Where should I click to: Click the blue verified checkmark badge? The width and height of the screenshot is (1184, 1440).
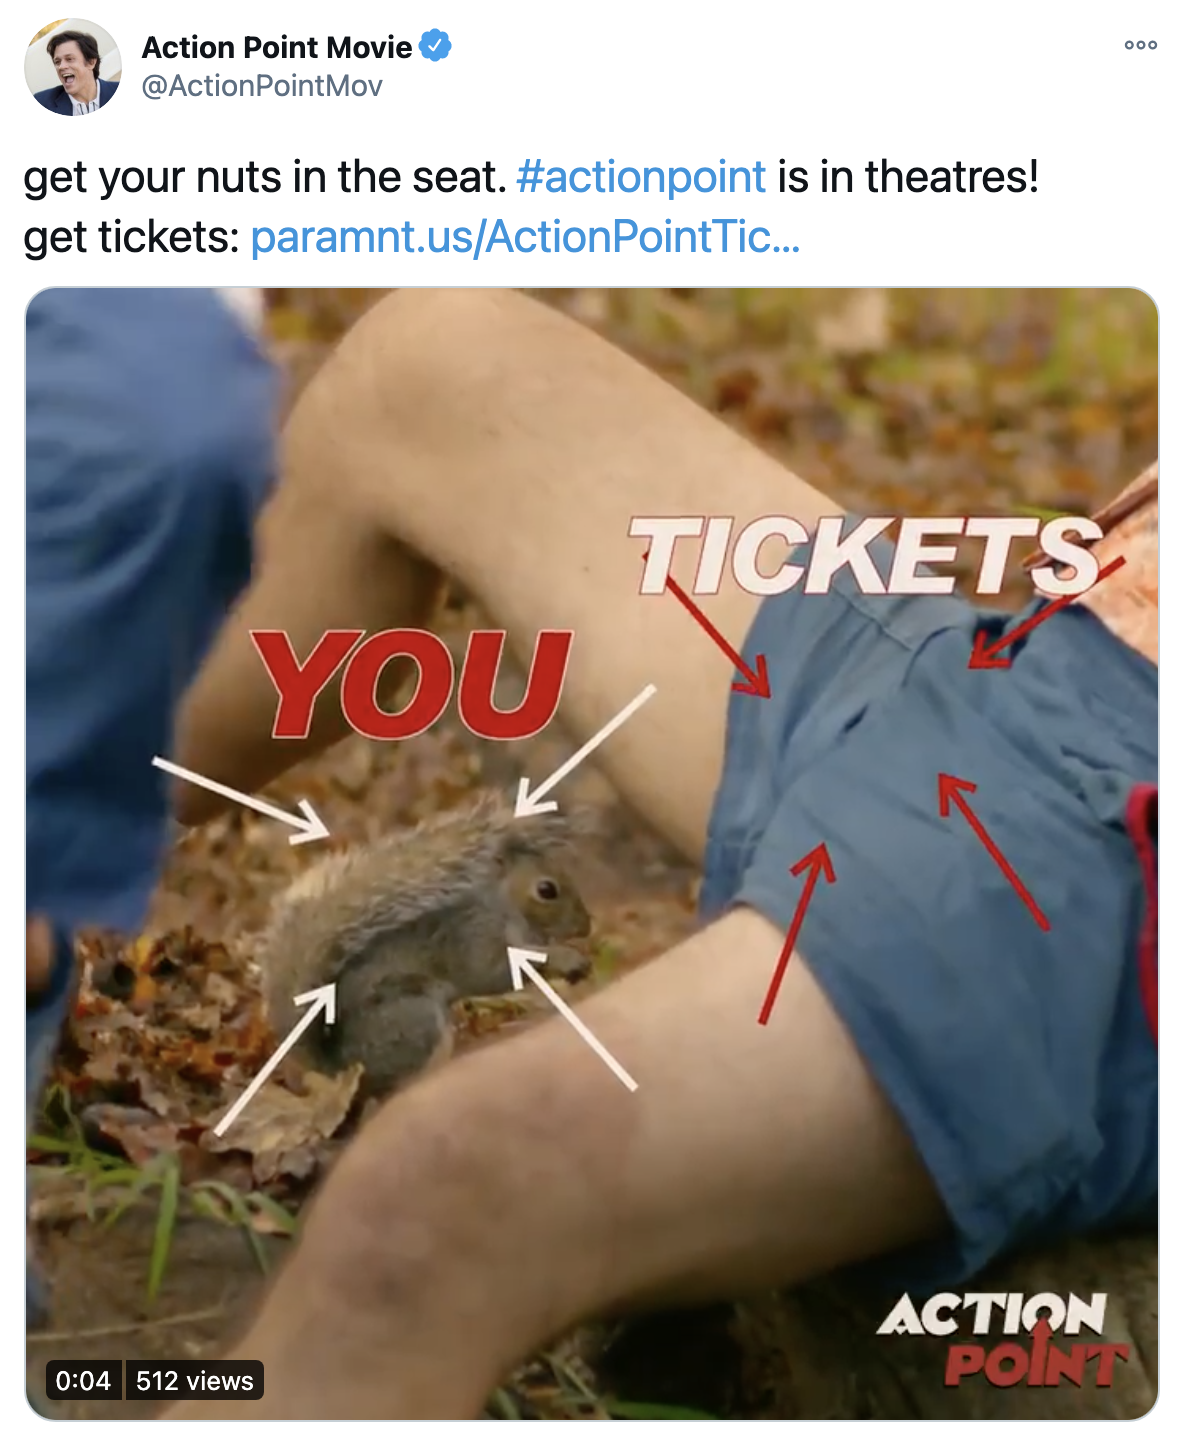[435, 46]
